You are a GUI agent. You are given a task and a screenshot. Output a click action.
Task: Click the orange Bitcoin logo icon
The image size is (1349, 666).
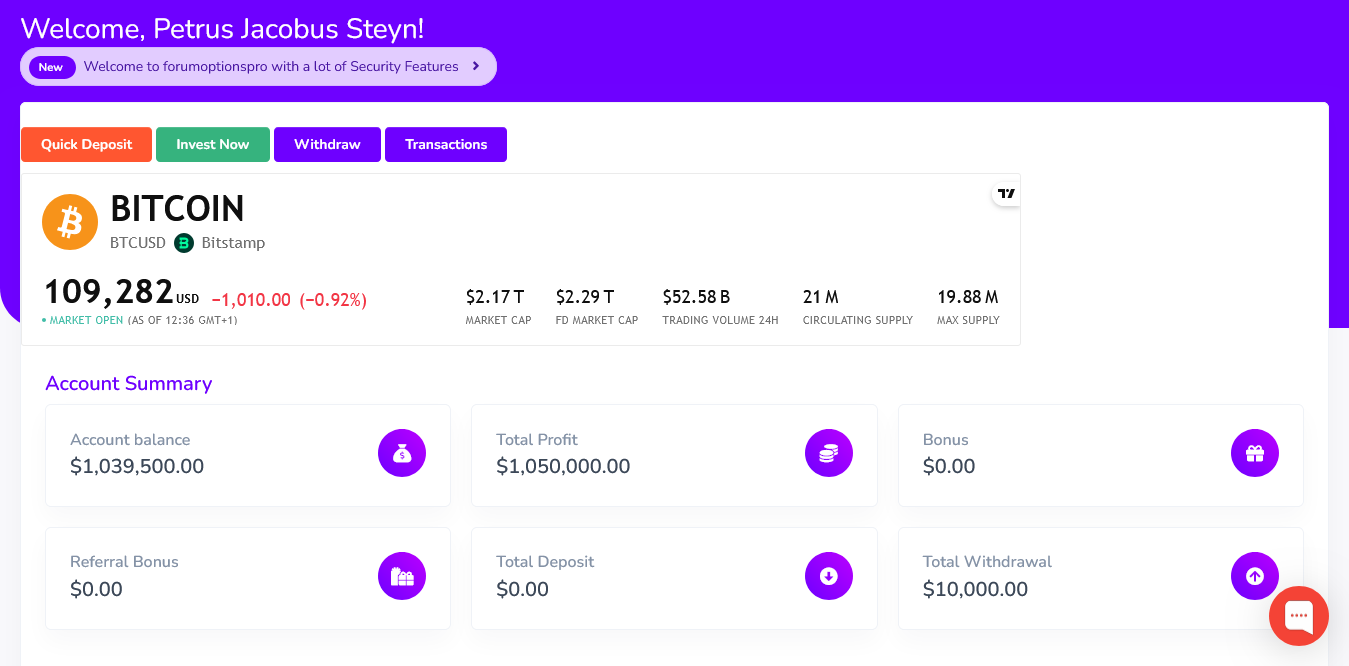tap(70, 222)
